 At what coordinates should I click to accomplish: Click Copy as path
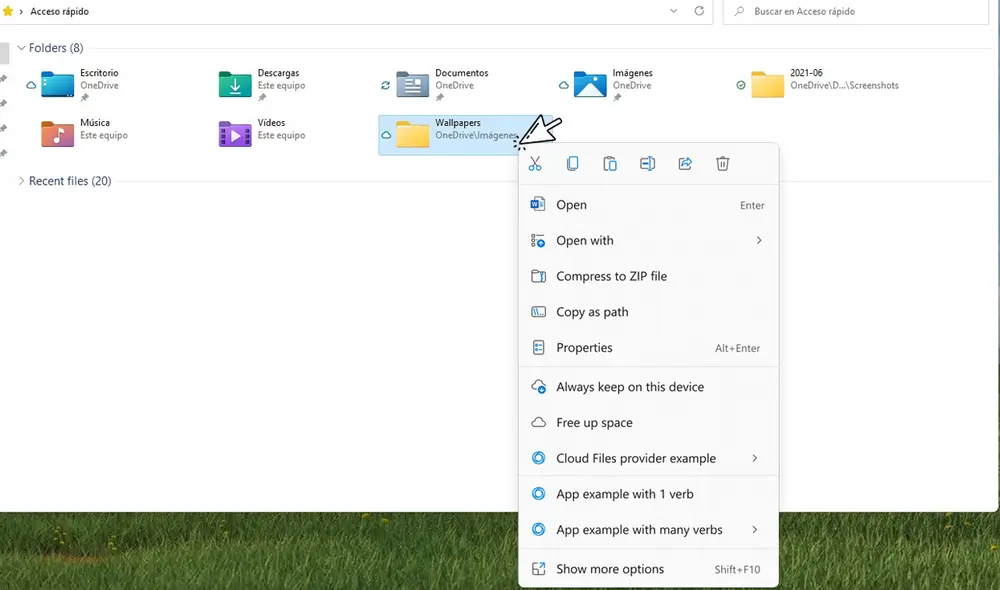coord(592,312)
